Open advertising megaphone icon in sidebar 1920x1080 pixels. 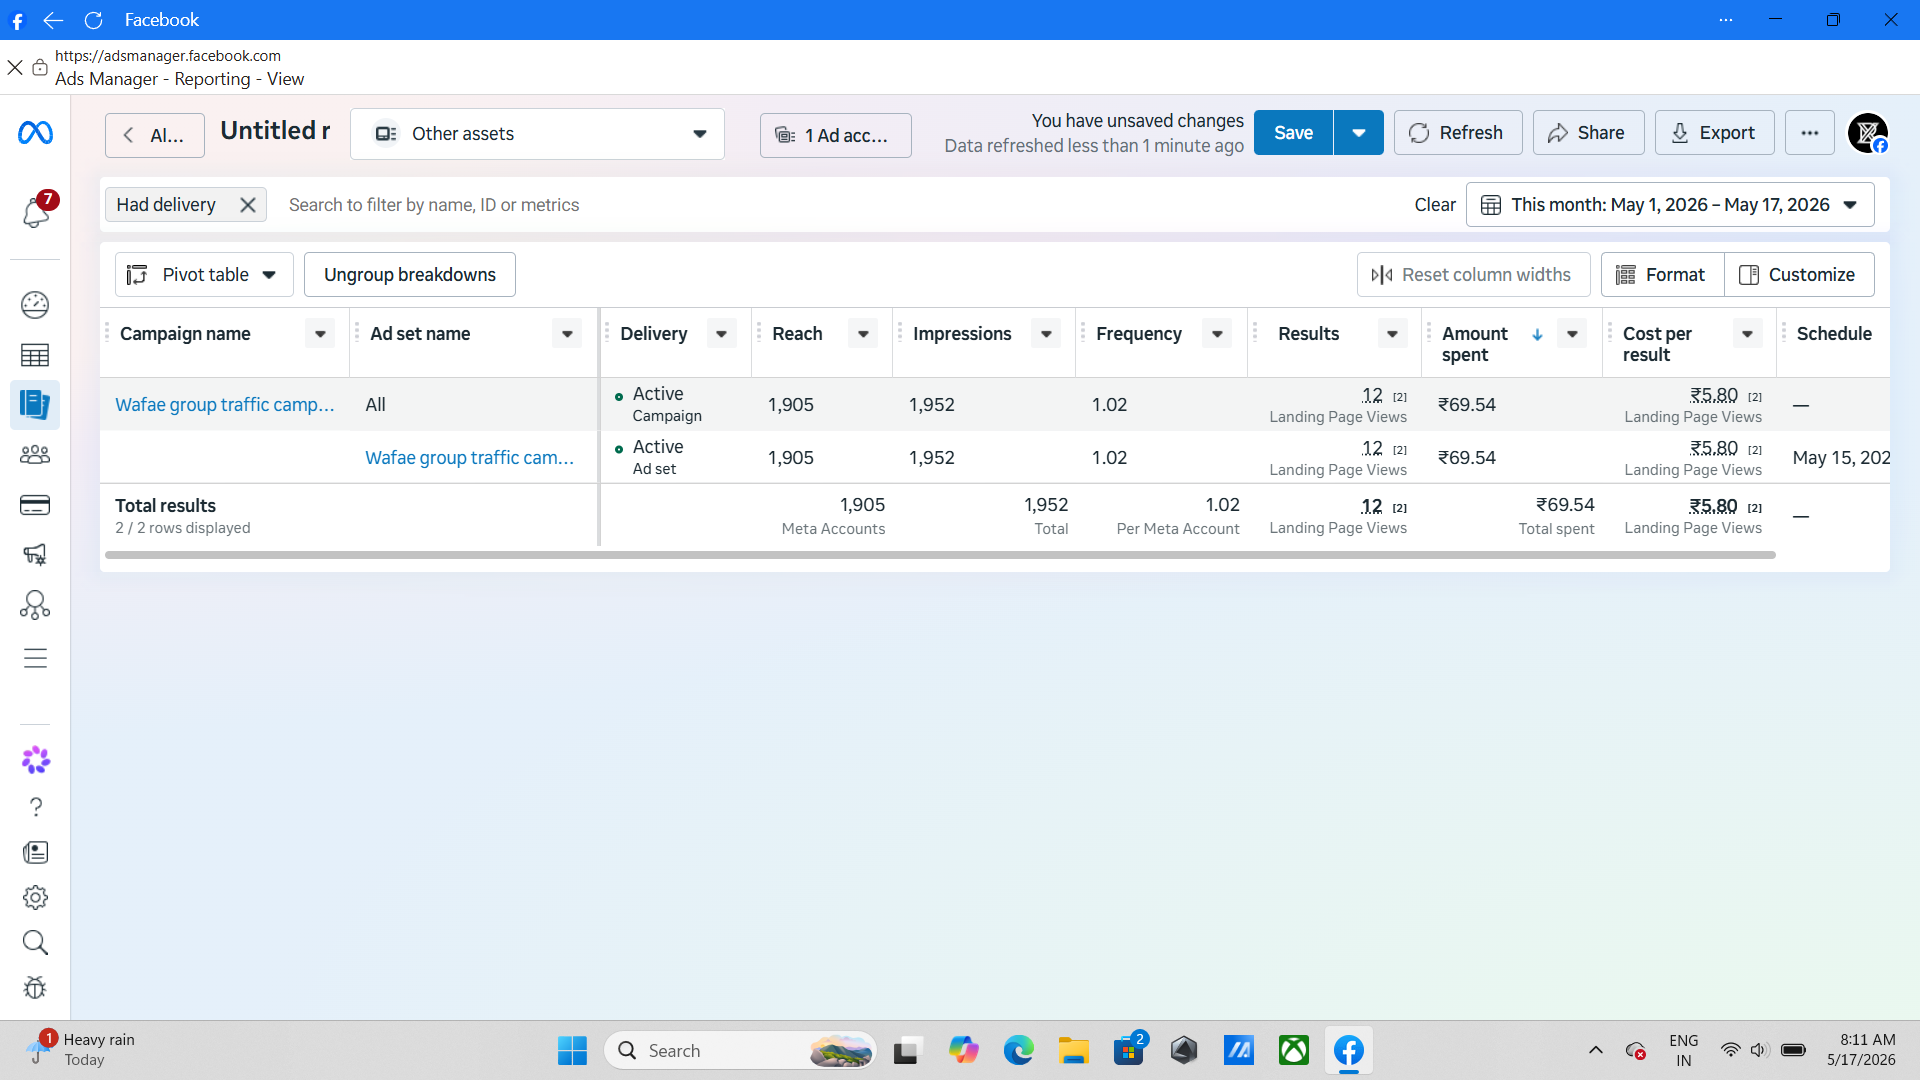(35, 555)
